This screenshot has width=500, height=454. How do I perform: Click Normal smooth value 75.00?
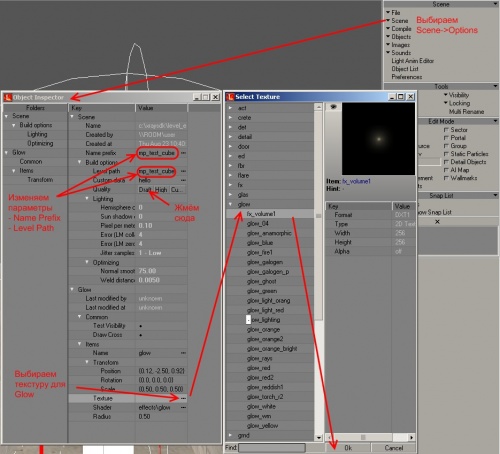click(147, 271)
